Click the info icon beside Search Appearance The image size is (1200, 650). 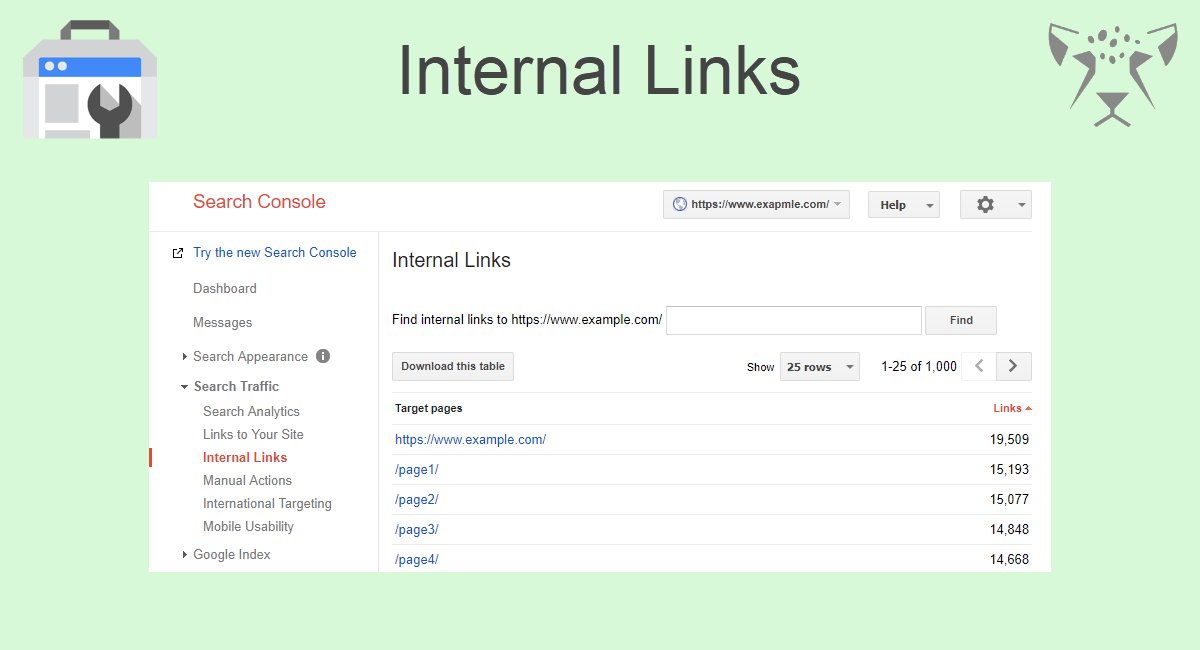pyautogui.click(x=323, y=356)
